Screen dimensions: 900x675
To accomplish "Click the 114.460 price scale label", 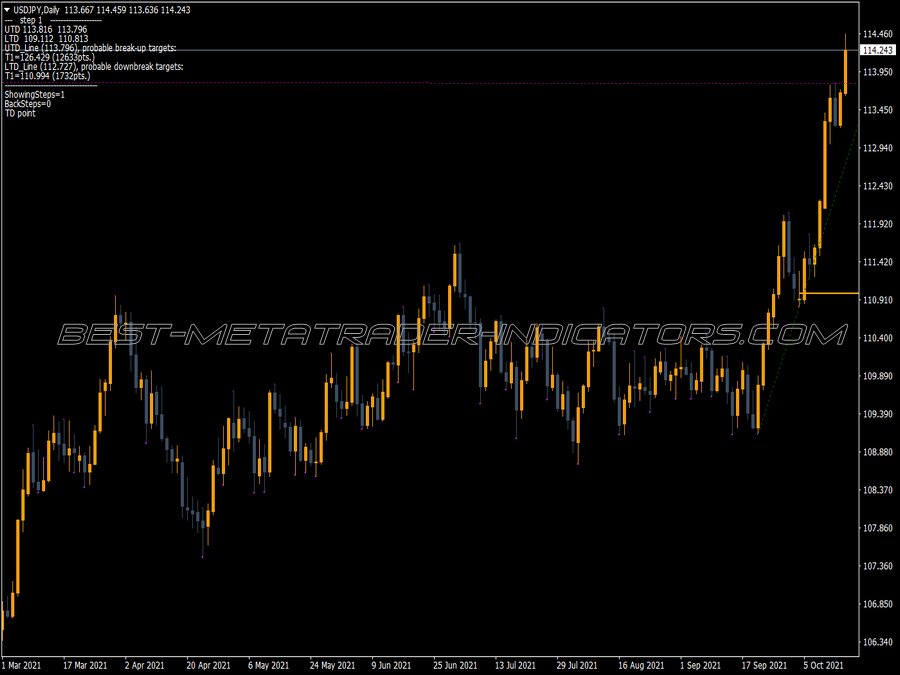I will [878, 34].
